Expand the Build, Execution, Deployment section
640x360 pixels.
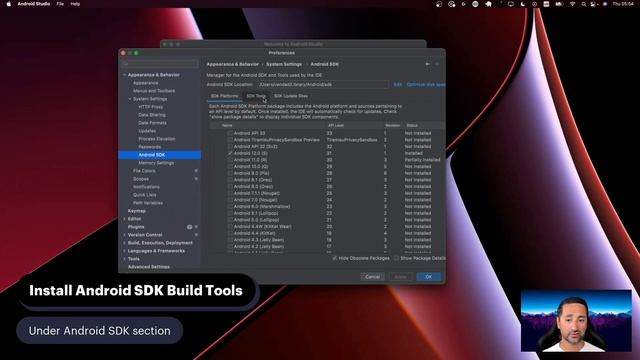point(124,243)
